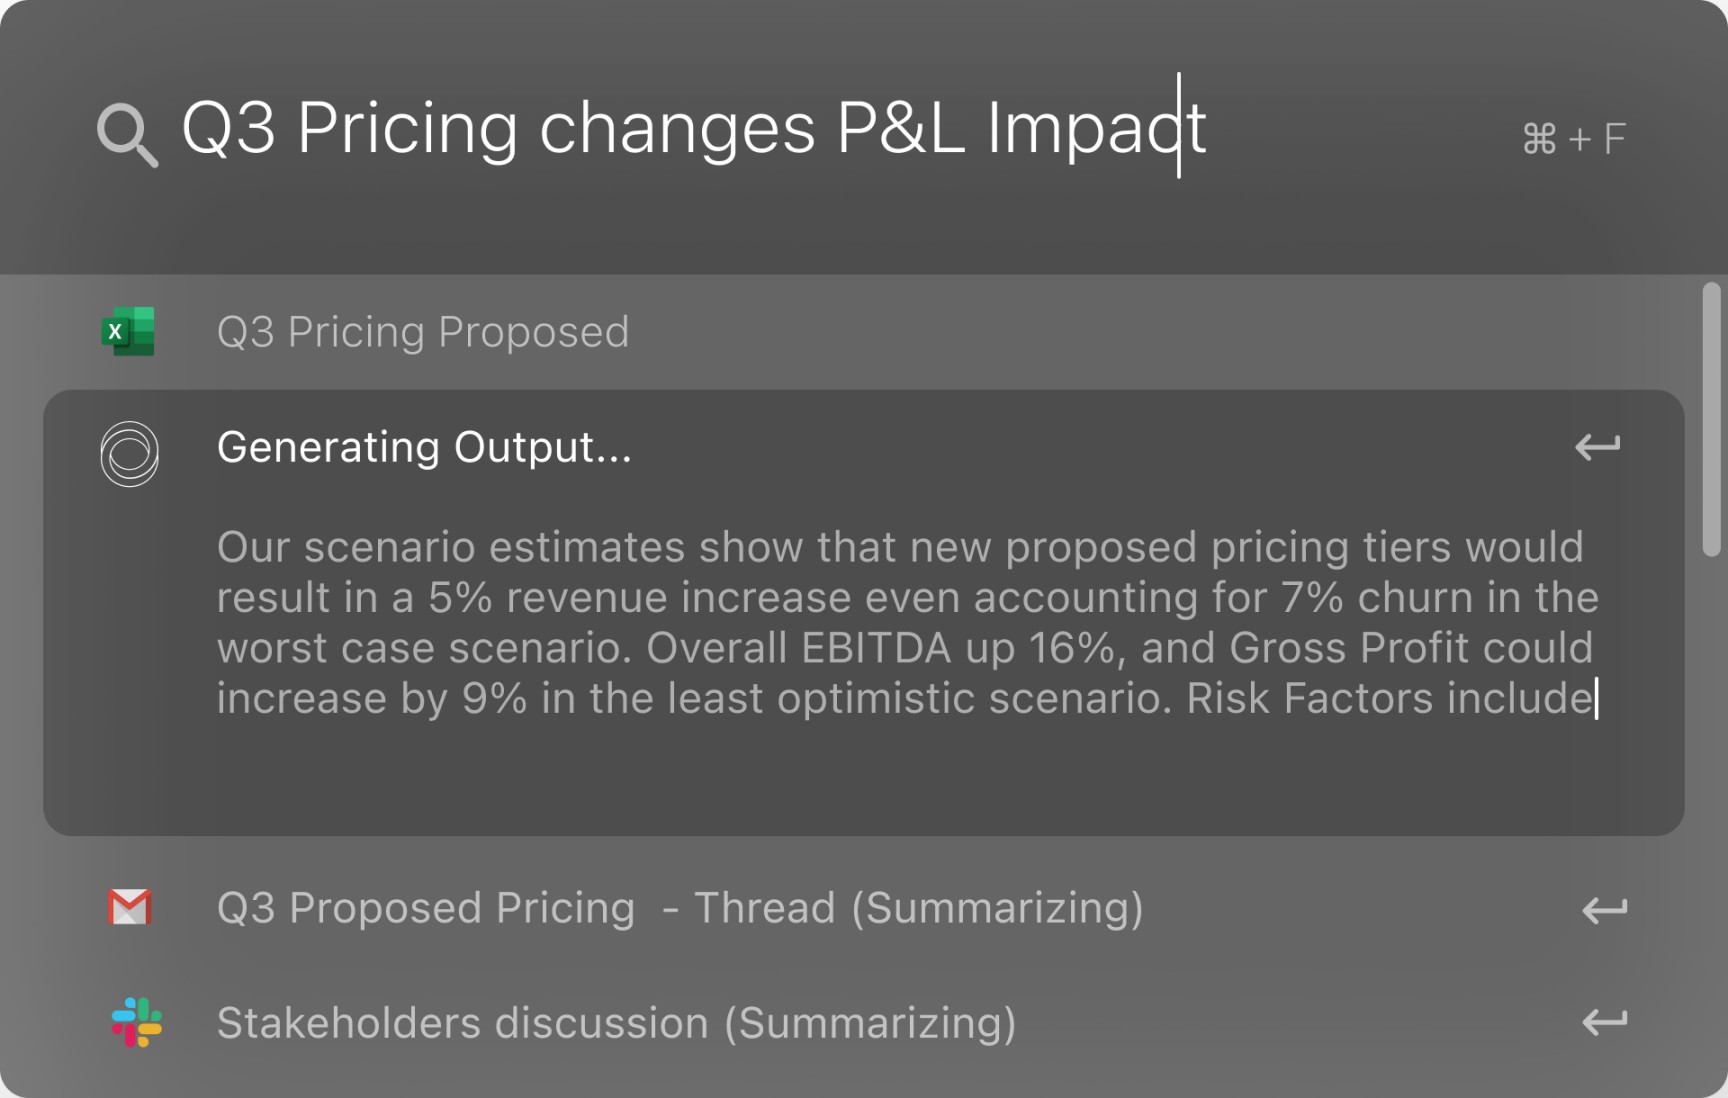
Task: Open the Q3 Pricing Proposed spreadsheet result
Action: click(x=423, y=332)
